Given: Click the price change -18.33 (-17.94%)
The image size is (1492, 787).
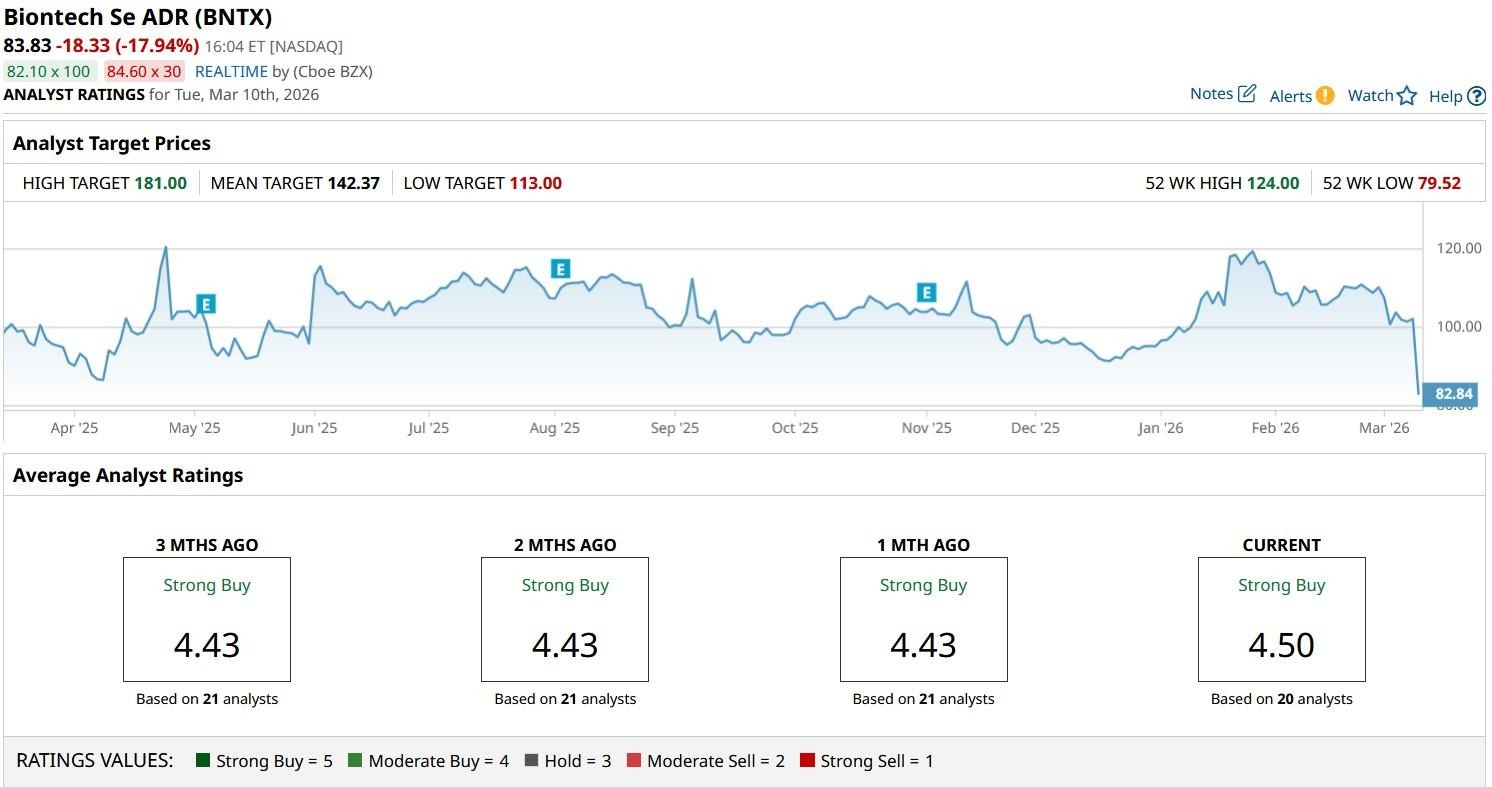Looking at the screenshot, I should tap(127, 46).
